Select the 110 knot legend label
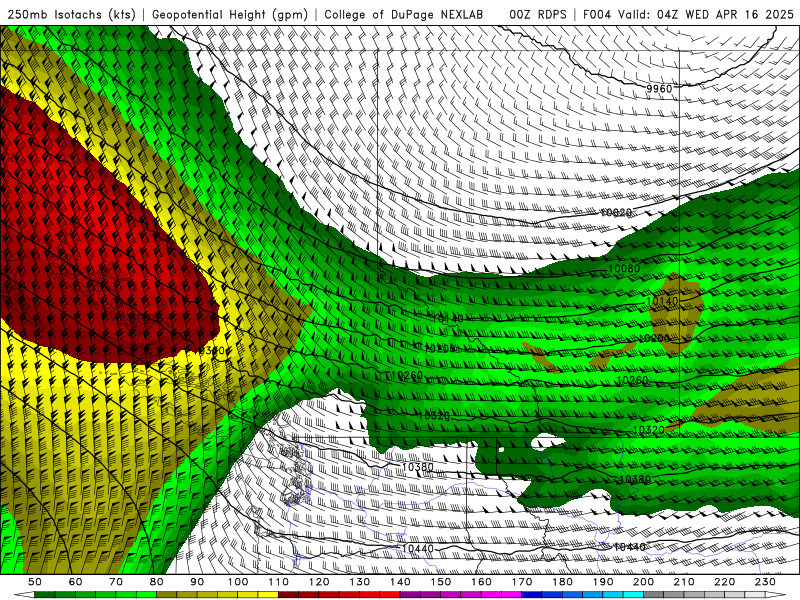Image resolution: width=800 pixels, height=600 pixels. 279,582
